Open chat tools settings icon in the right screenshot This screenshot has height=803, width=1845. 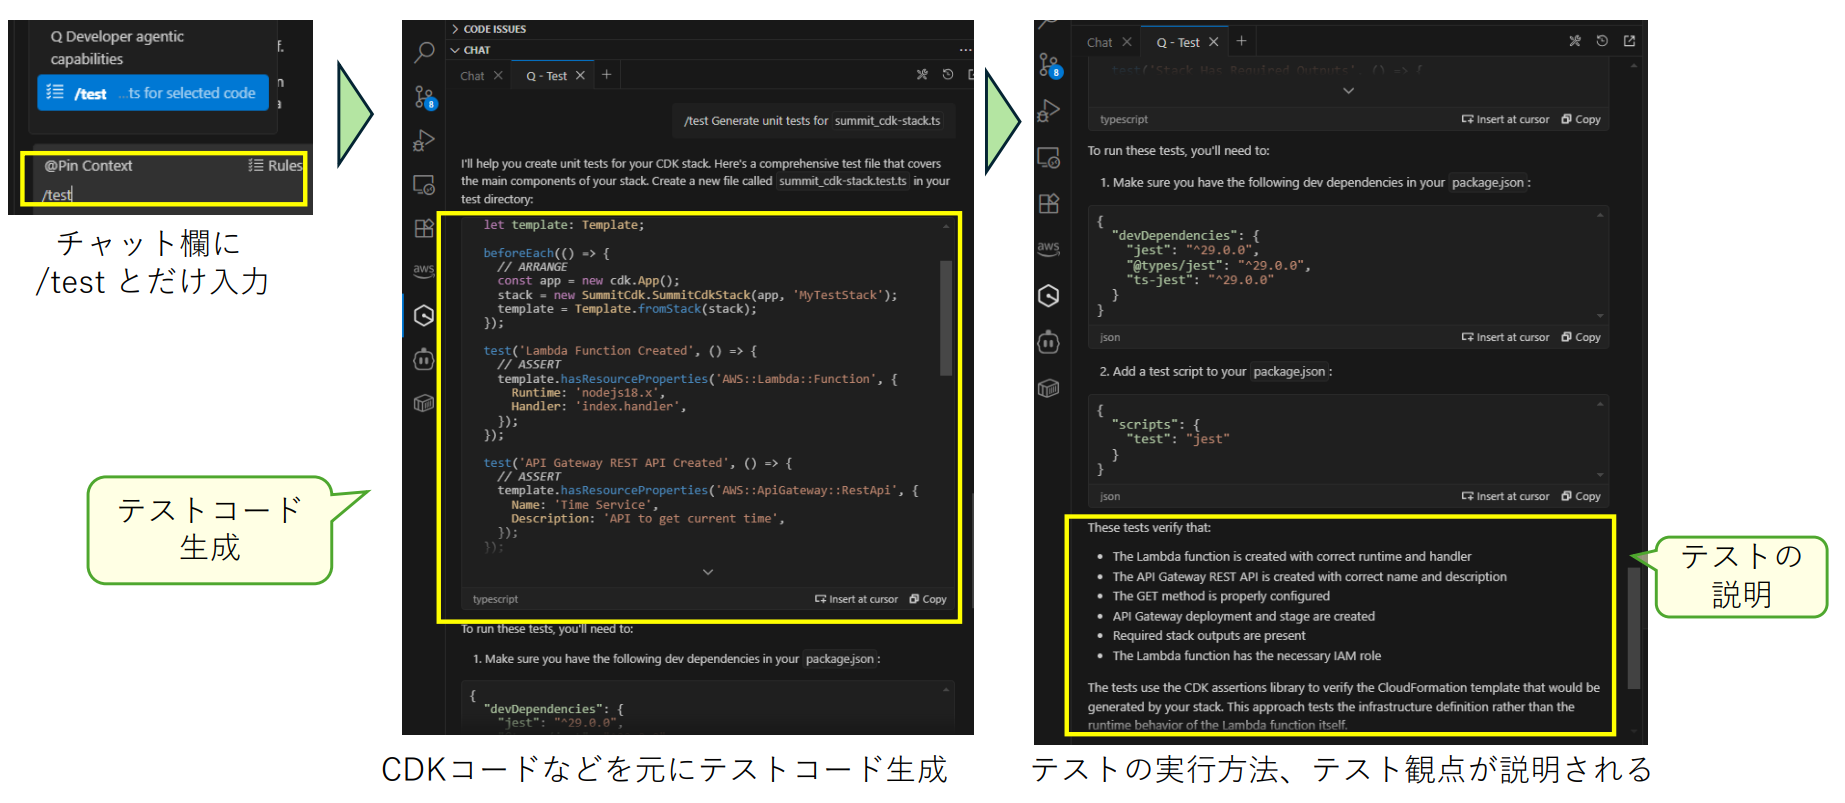click(1575, 41)
